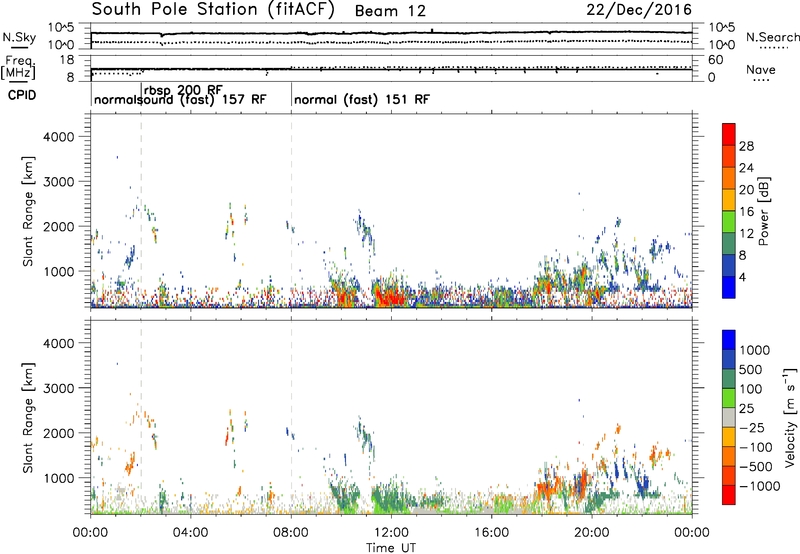The image size is (800, 554).
Task: Click the dashed CPID marker line at 02:00 in the velocity panel
Action: (x=141, y=417)
